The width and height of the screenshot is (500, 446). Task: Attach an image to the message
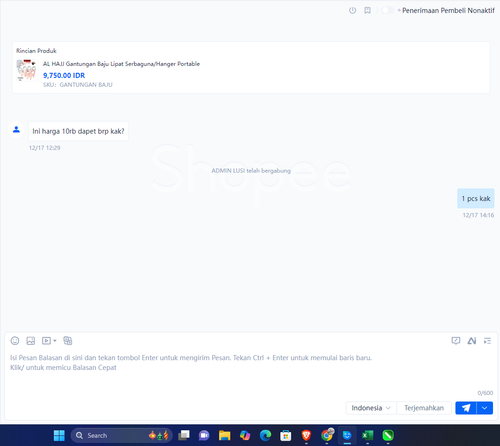[x=31, y=341]
